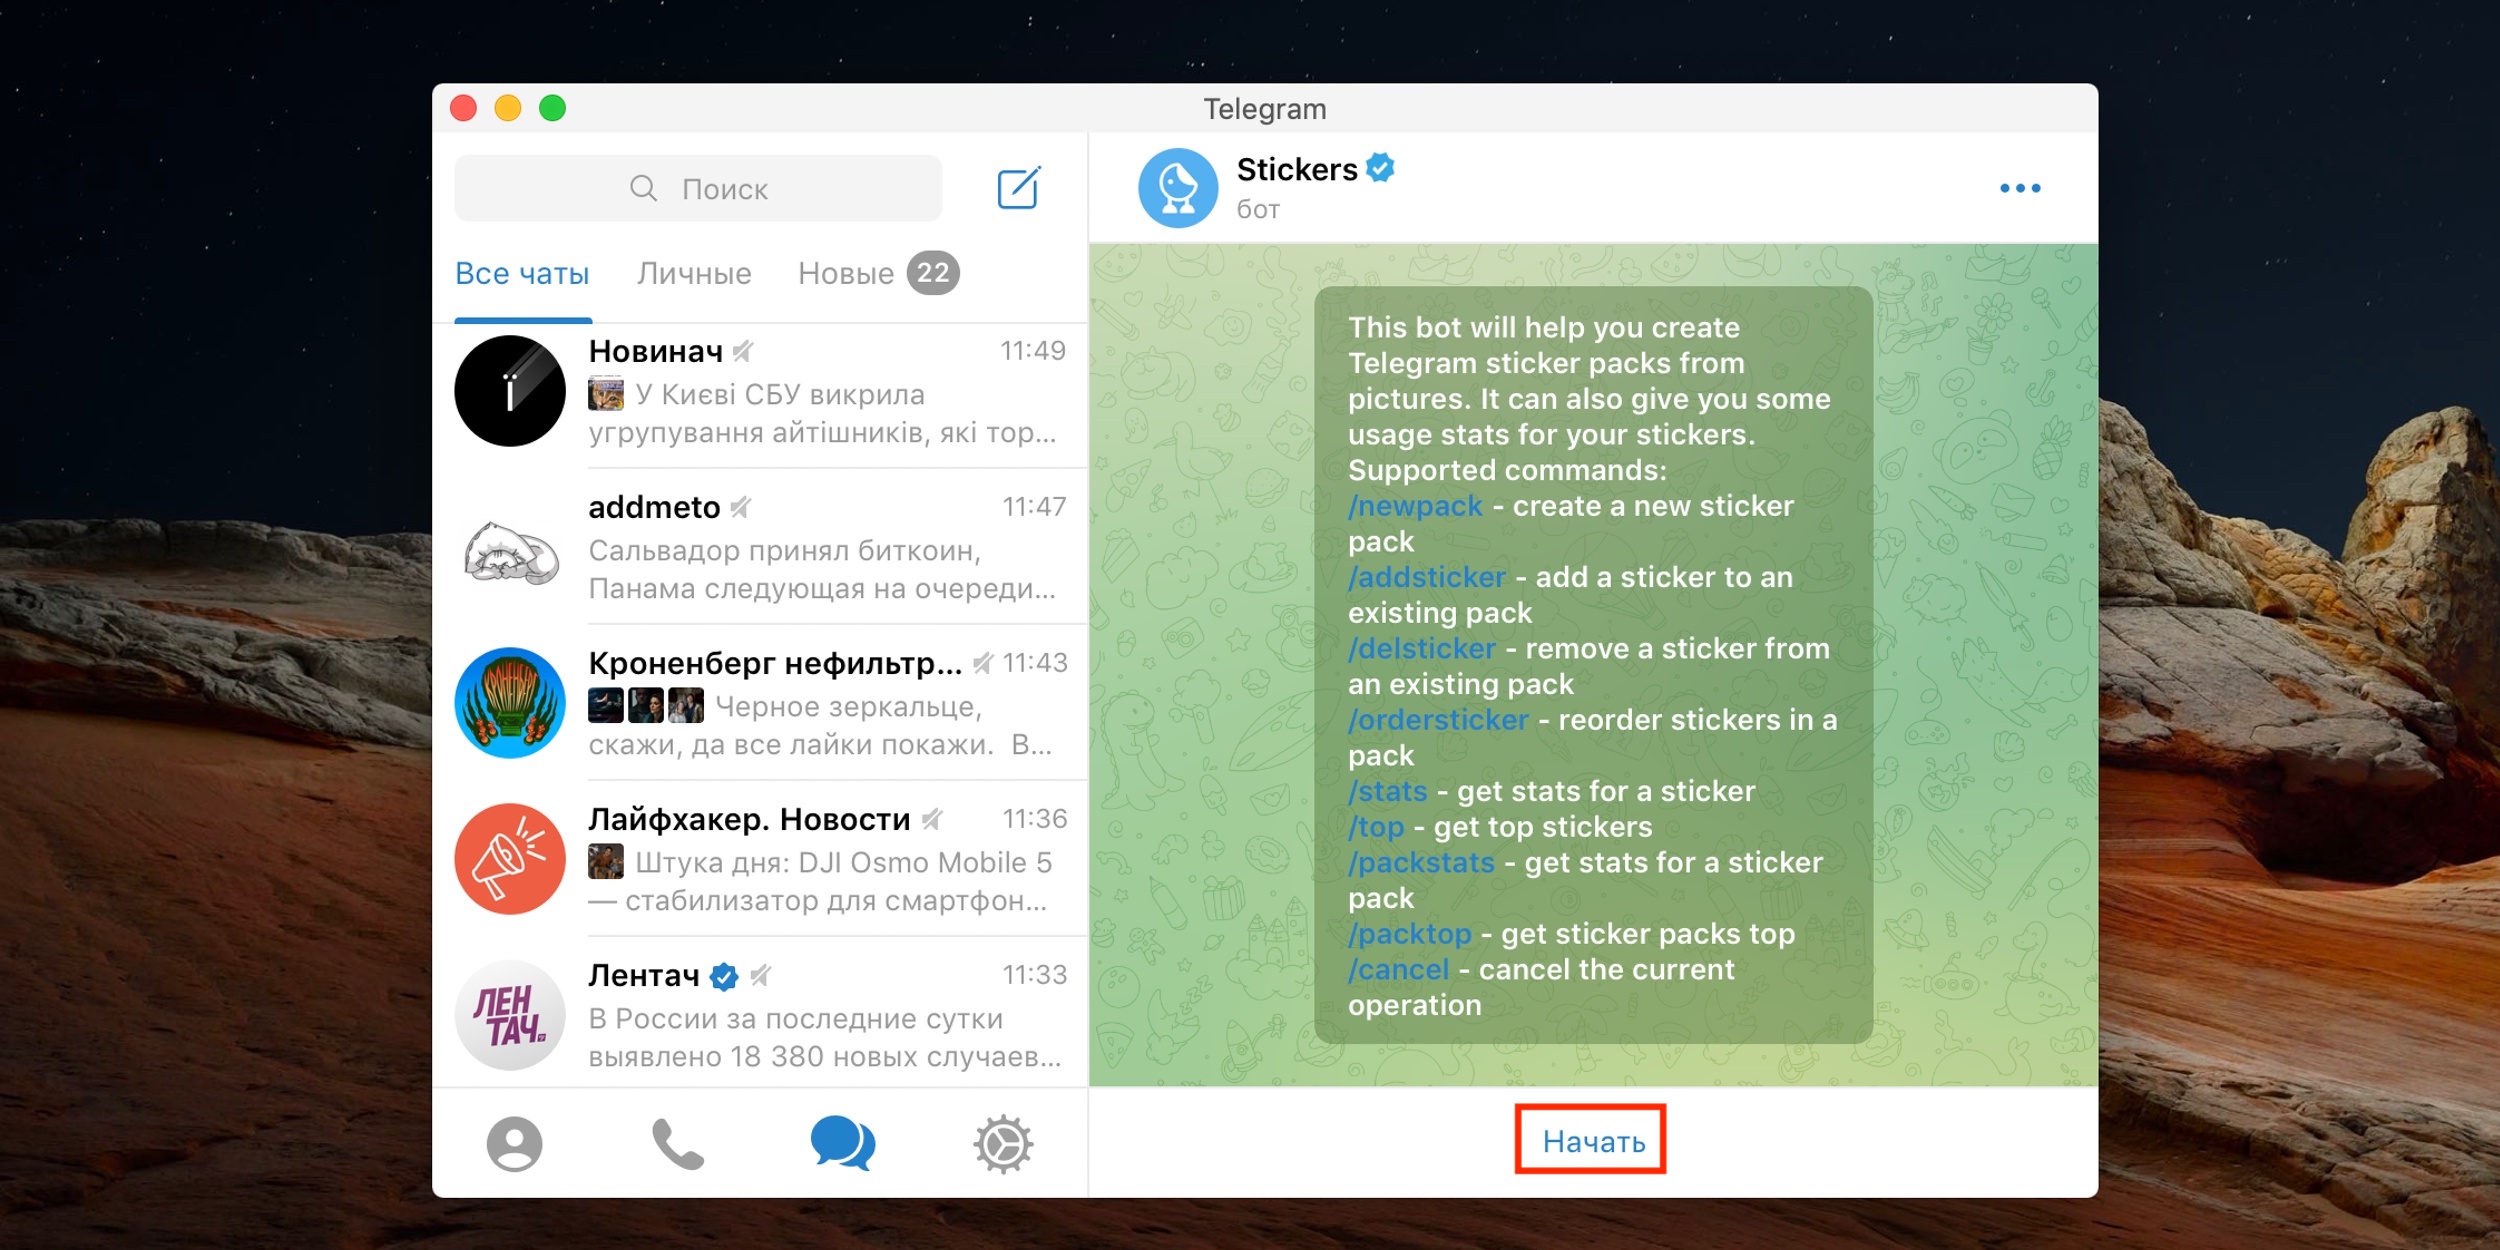
Task: Click the /packstats command link
Action: [x=1421, y=862]
